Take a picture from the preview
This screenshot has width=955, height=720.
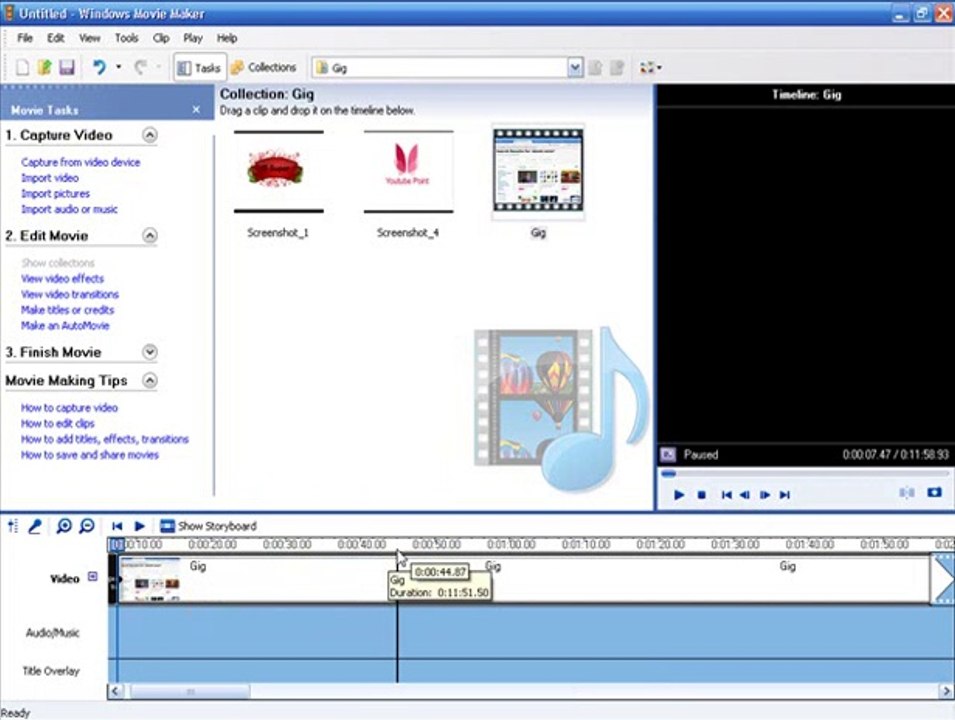(x=934, y=492)
